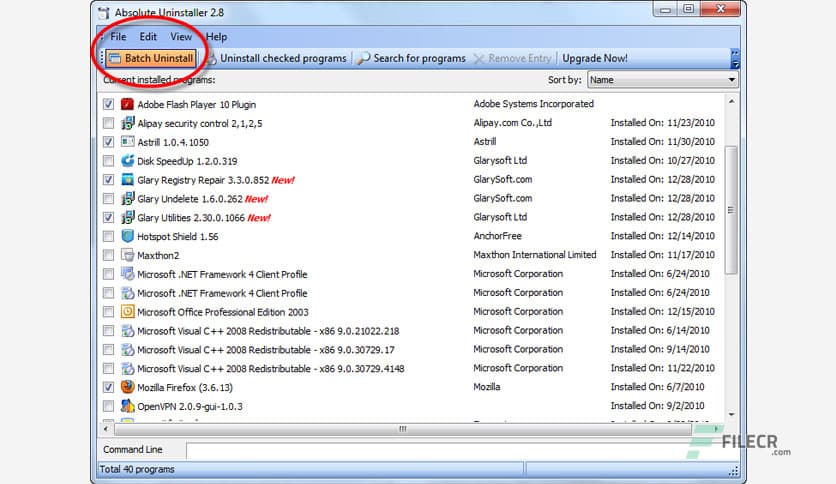
Task: Check the Microsoft Office Professional 2003 checkbox
Action: 108,312
